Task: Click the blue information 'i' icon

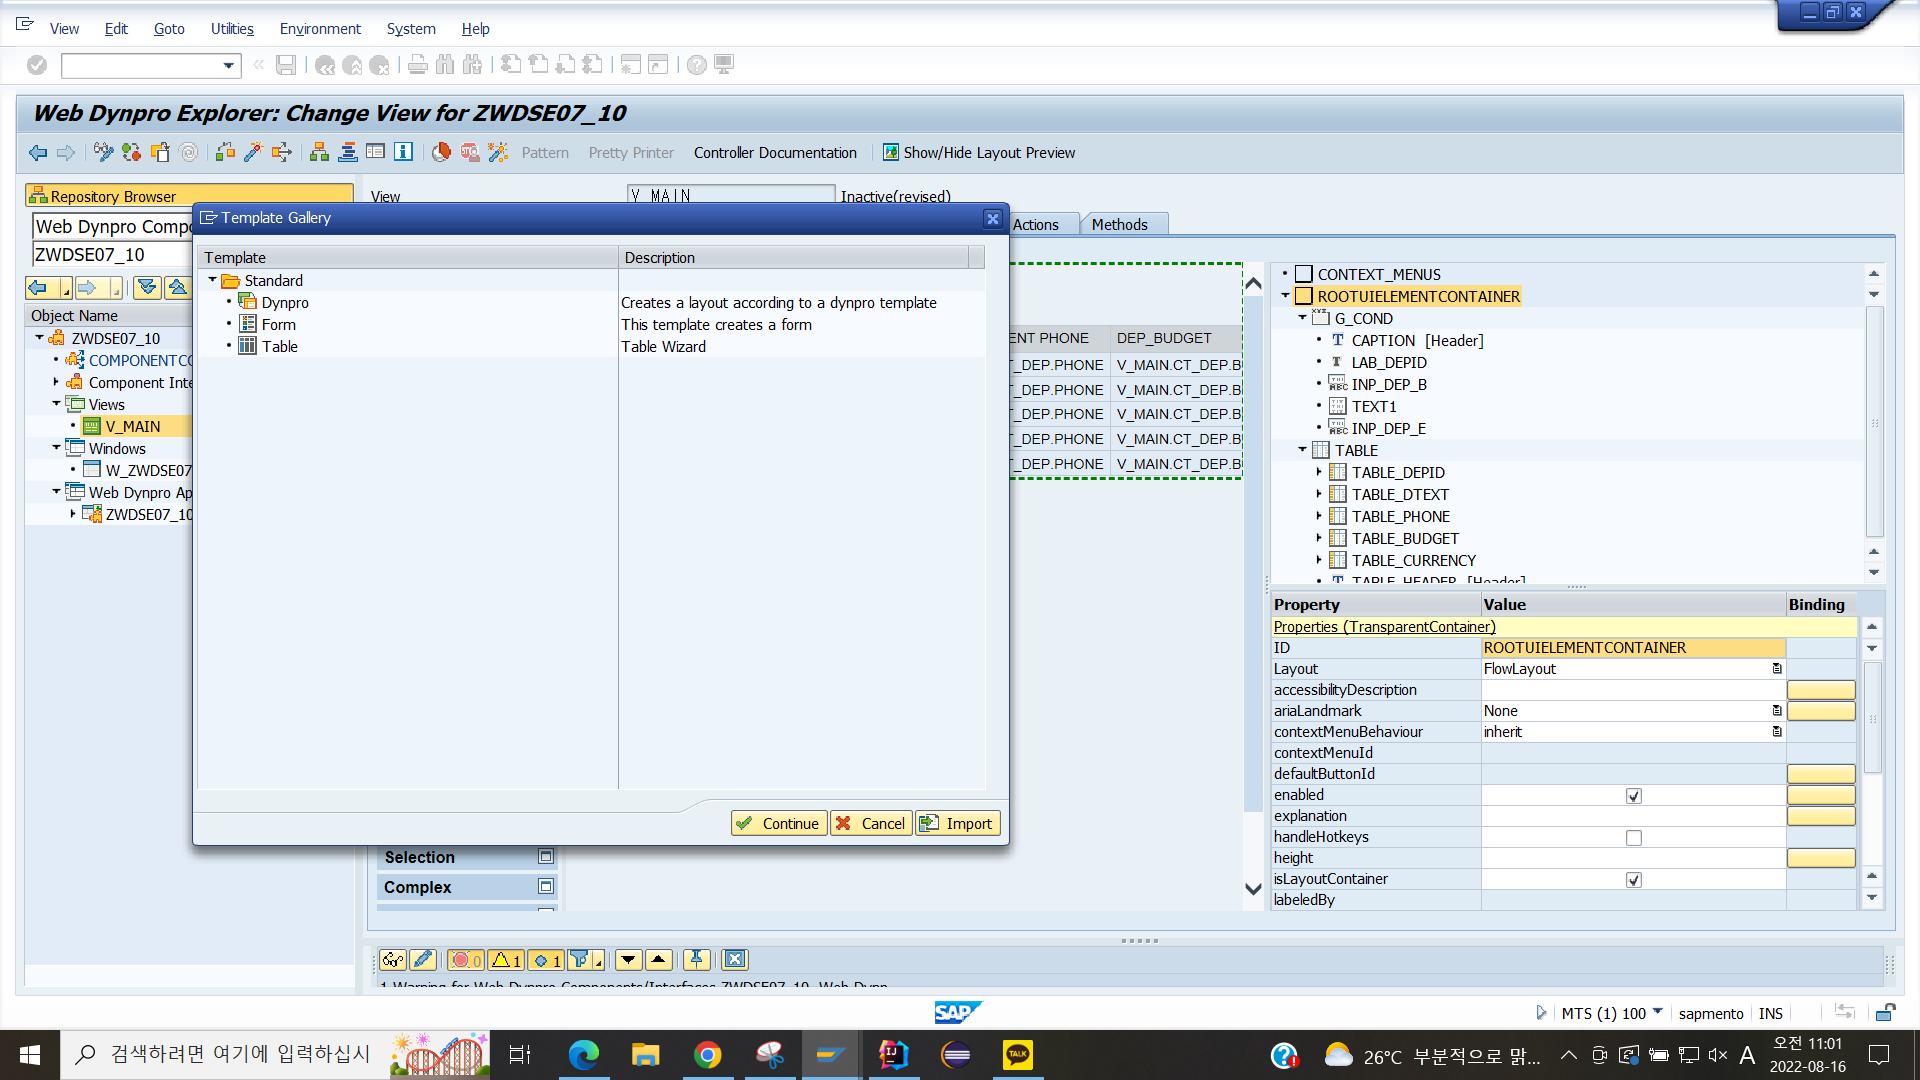Action: coord(403,152)
